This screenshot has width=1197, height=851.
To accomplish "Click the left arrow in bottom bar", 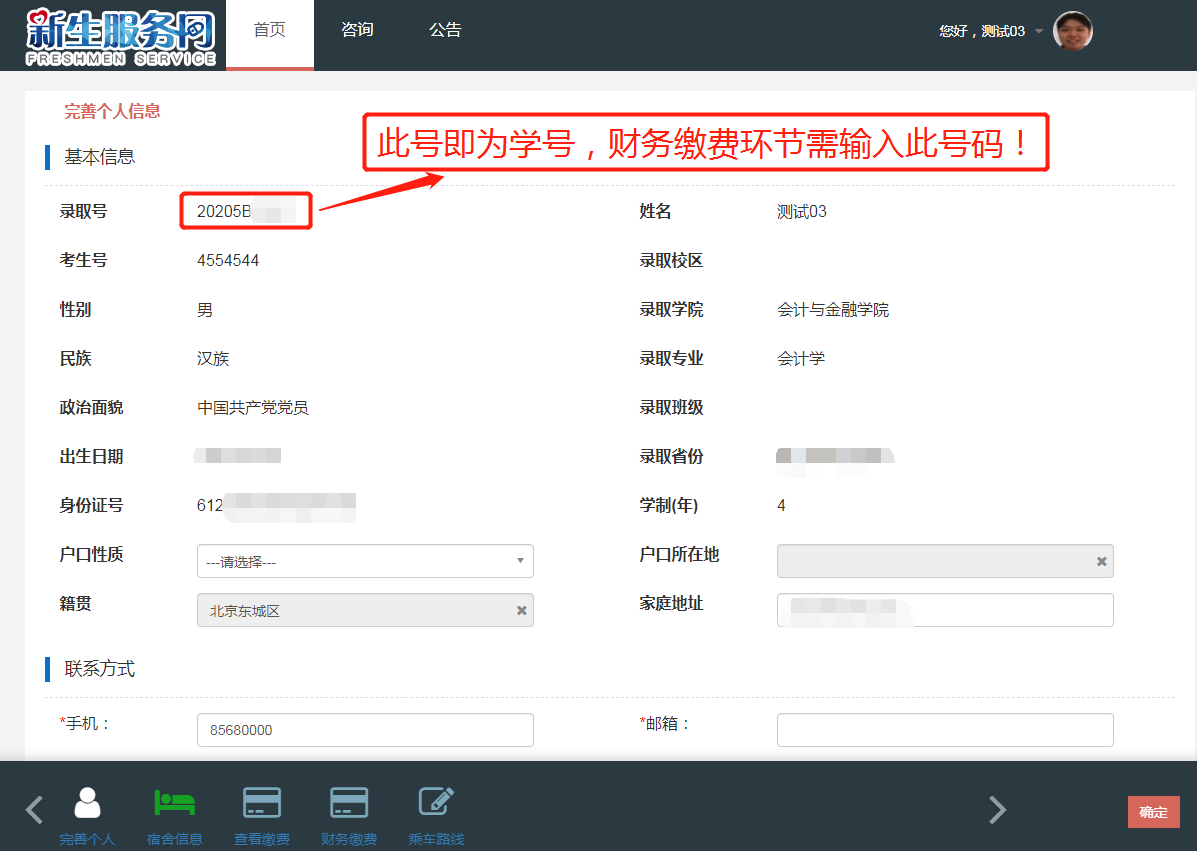I will (x=34, y=809).
